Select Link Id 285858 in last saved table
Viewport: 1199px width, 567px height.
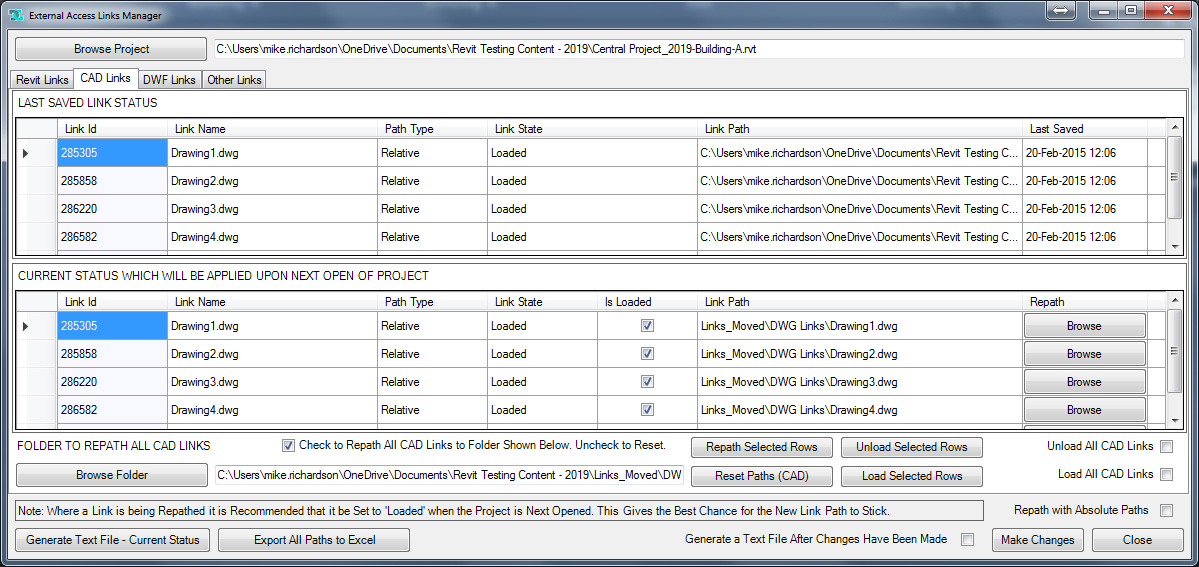coord(112,181)
